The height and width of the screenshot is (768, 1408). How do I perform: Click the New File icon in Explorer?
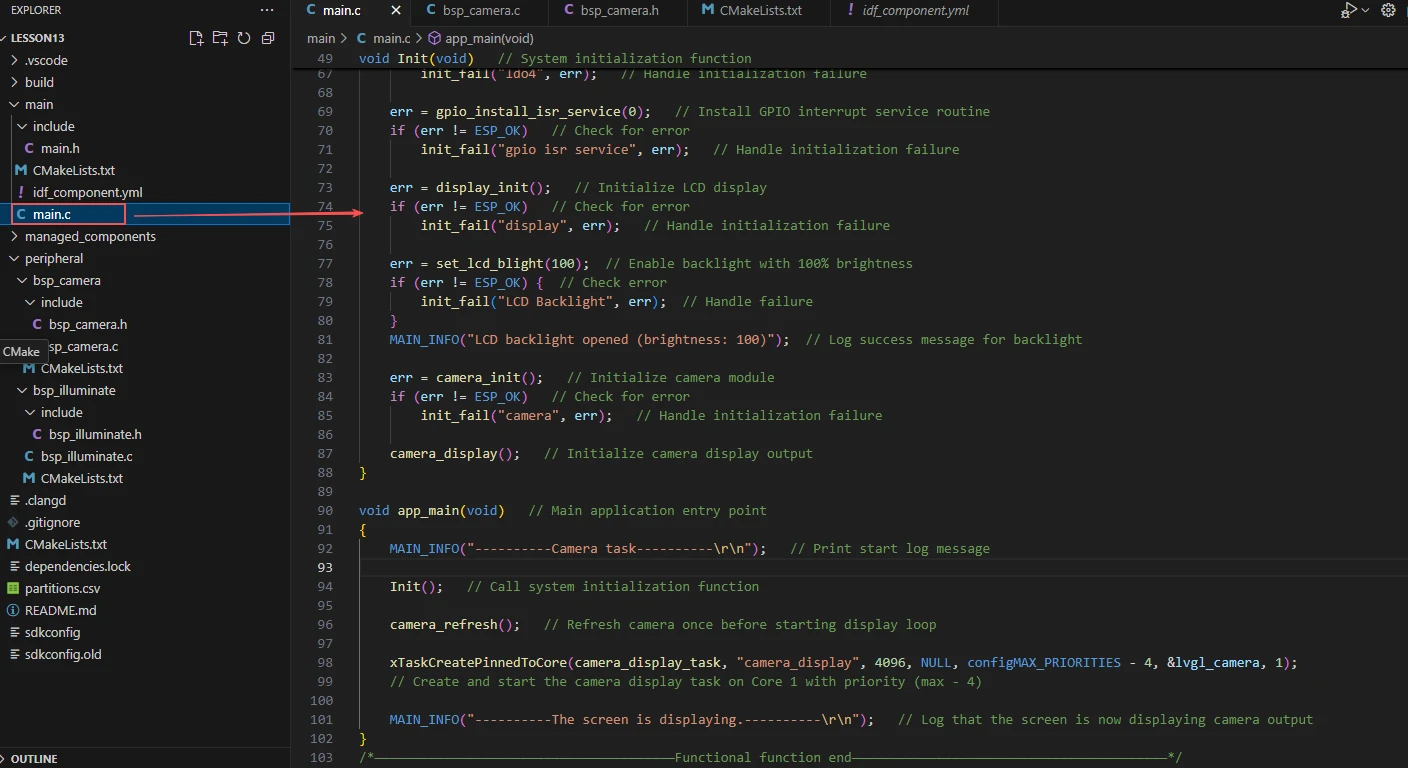pyautogui.click(x=196, y=38)
